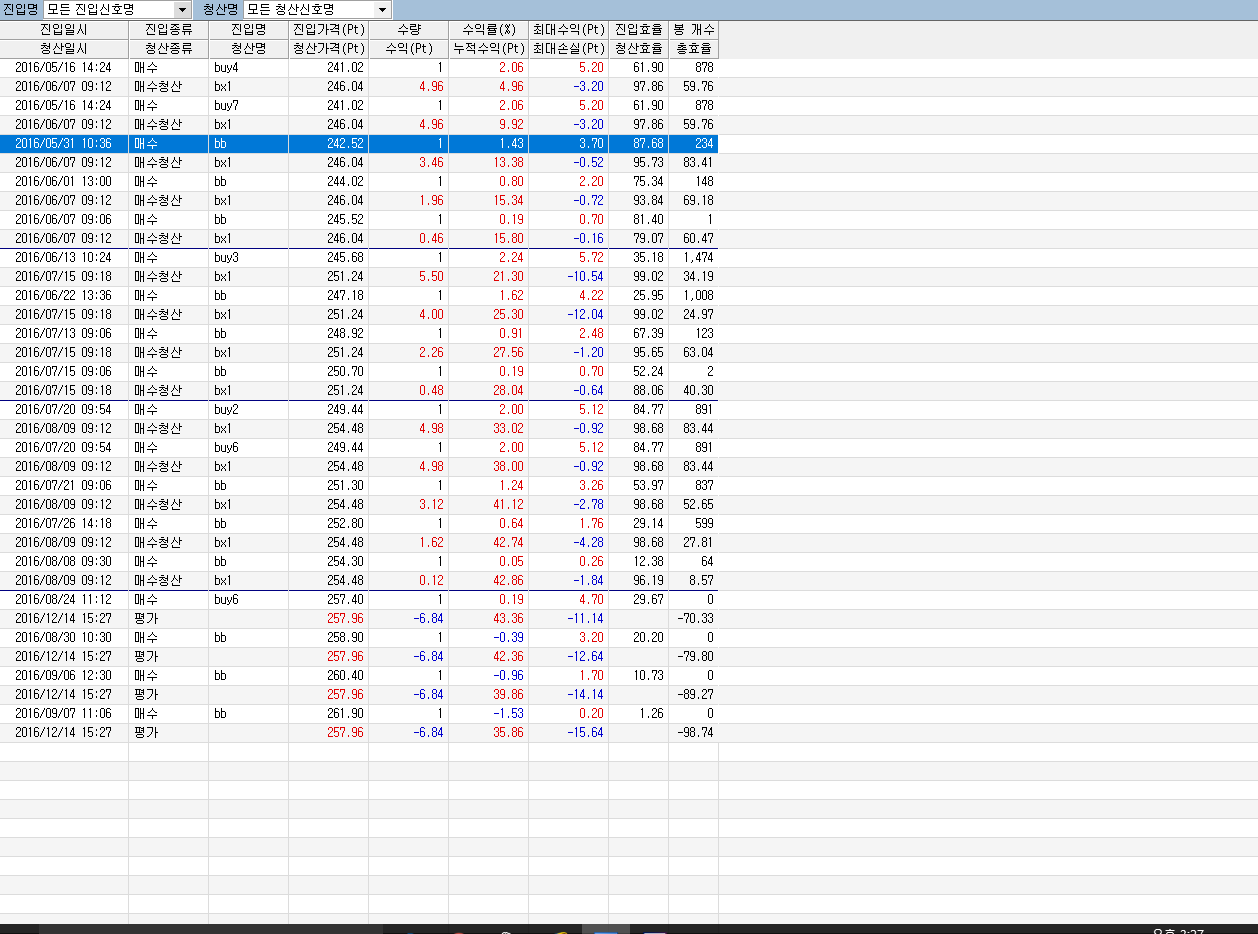Click the 총효율 column header
The height and width of the screenshot is (934, 1258).
(x=693, y=48)
